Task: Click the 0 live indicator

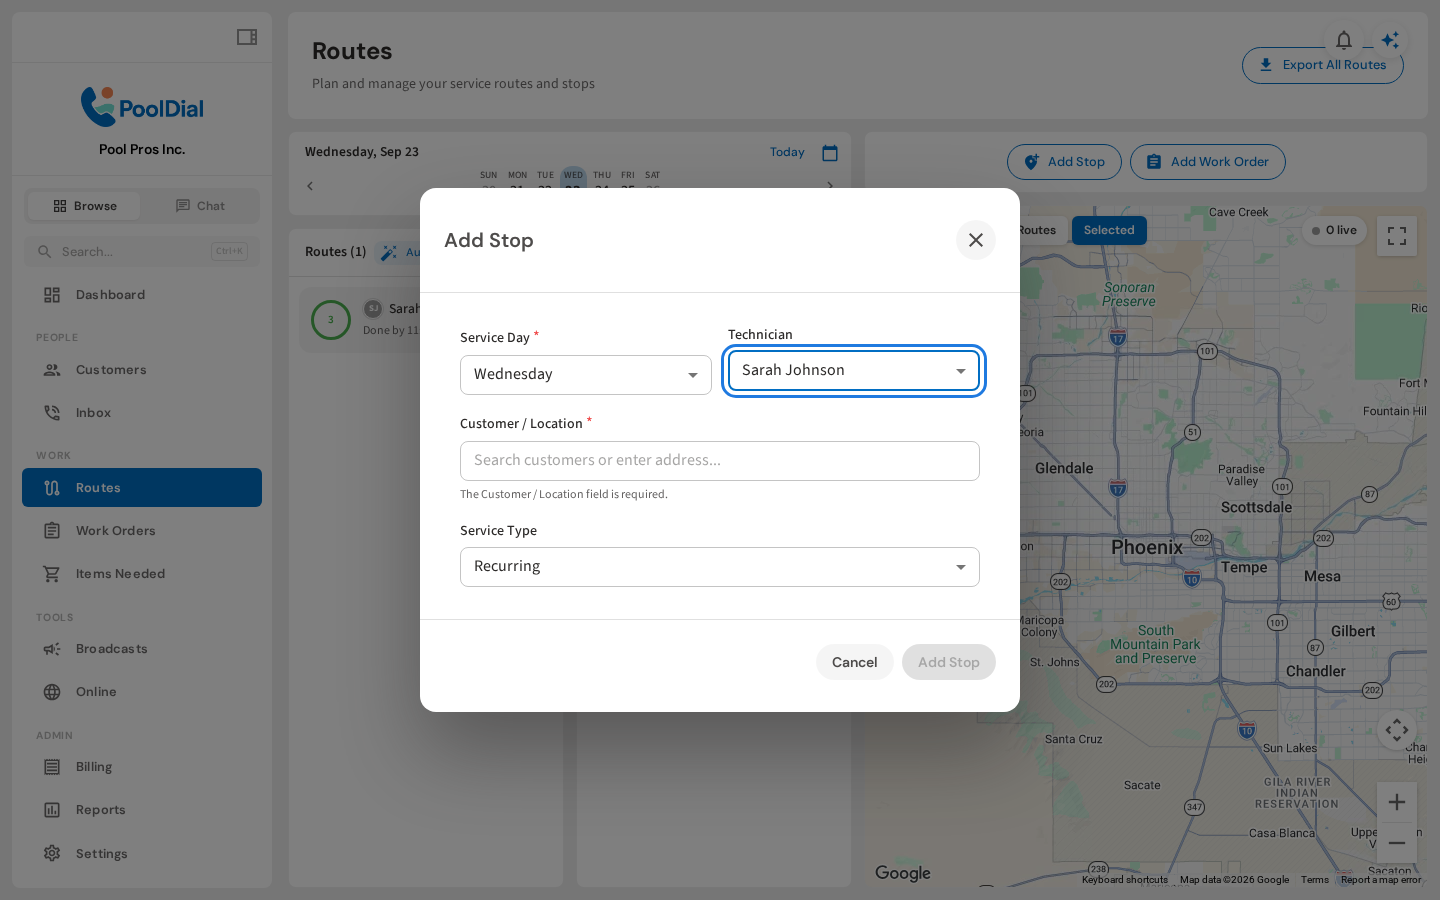Action: (1334, 231)
